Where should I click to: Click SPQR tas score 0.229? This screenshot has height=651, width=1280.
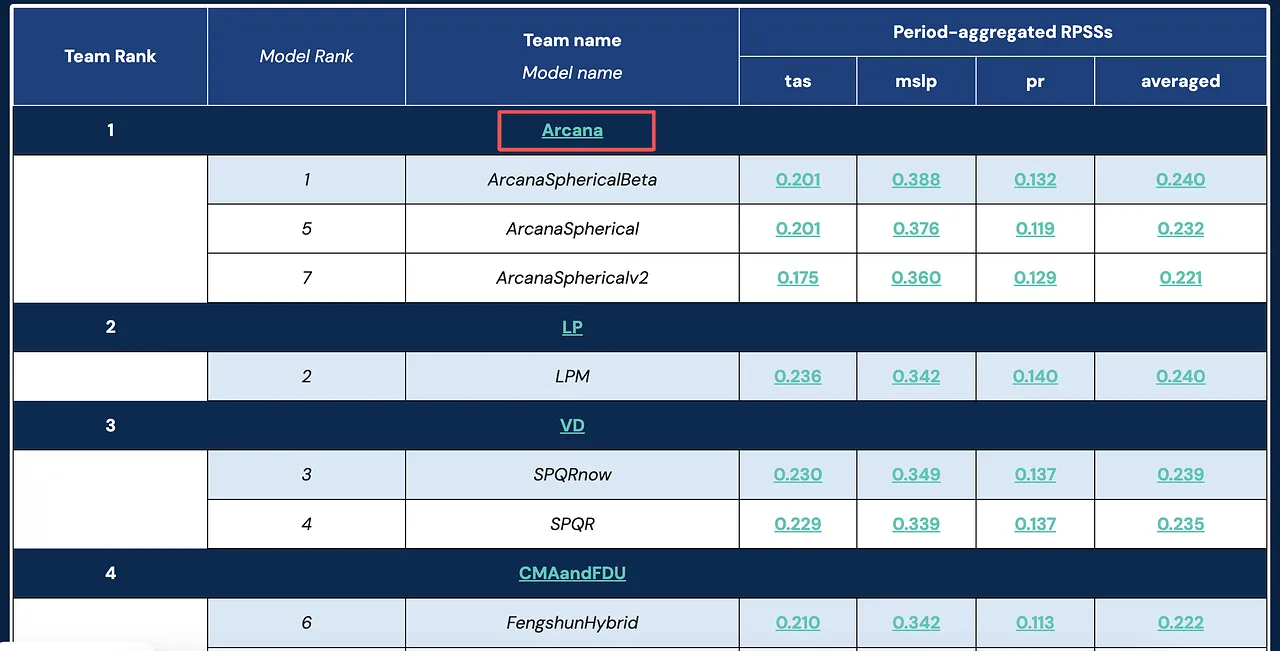[x=798, y=524]
